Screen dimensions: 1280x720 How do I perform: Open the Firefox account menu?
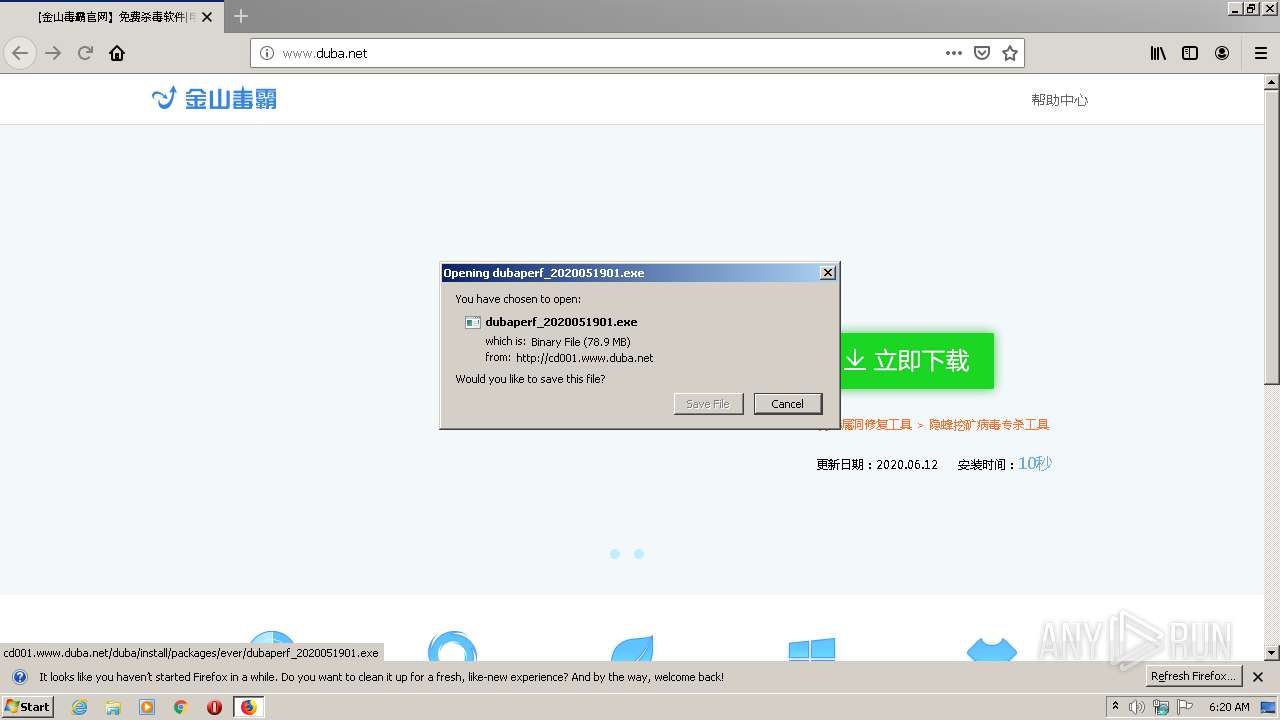1222,53
